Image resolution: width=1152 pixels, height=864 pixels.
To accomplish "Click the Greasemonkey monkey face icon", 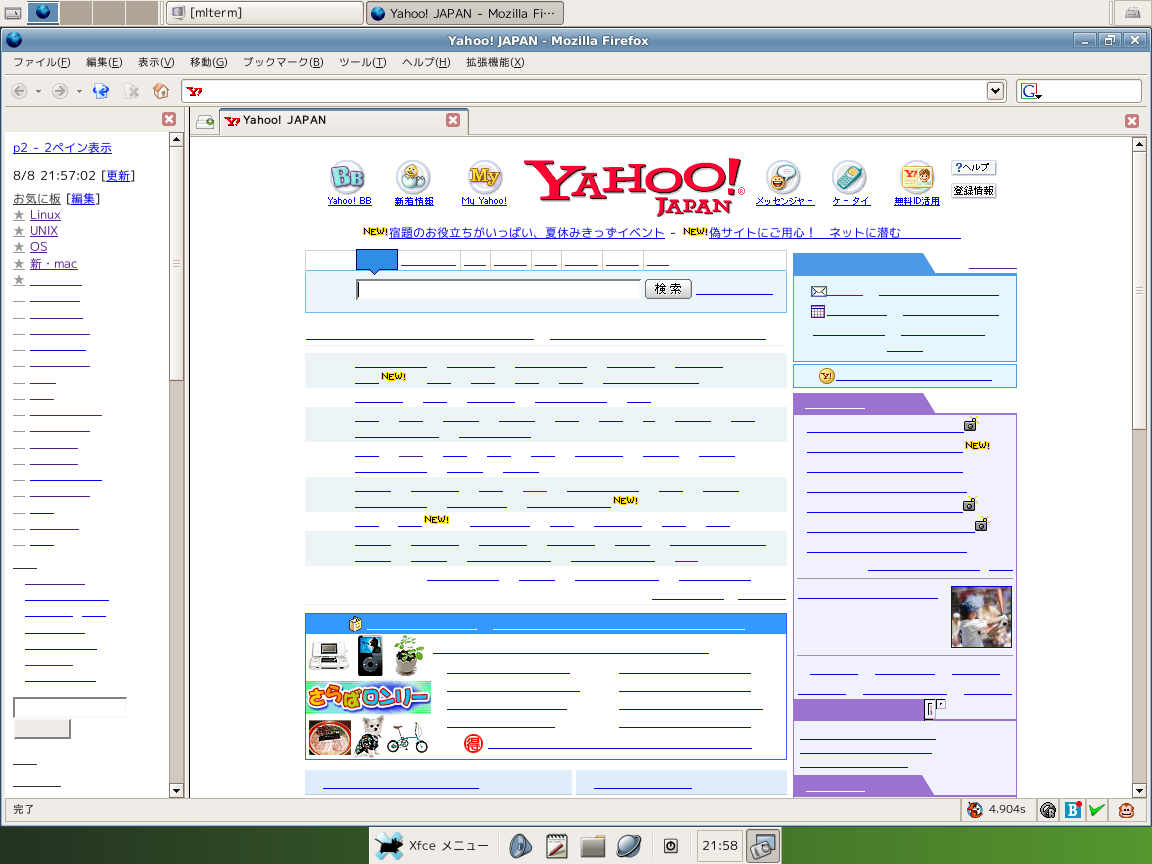I will (x=1126, y=810).
